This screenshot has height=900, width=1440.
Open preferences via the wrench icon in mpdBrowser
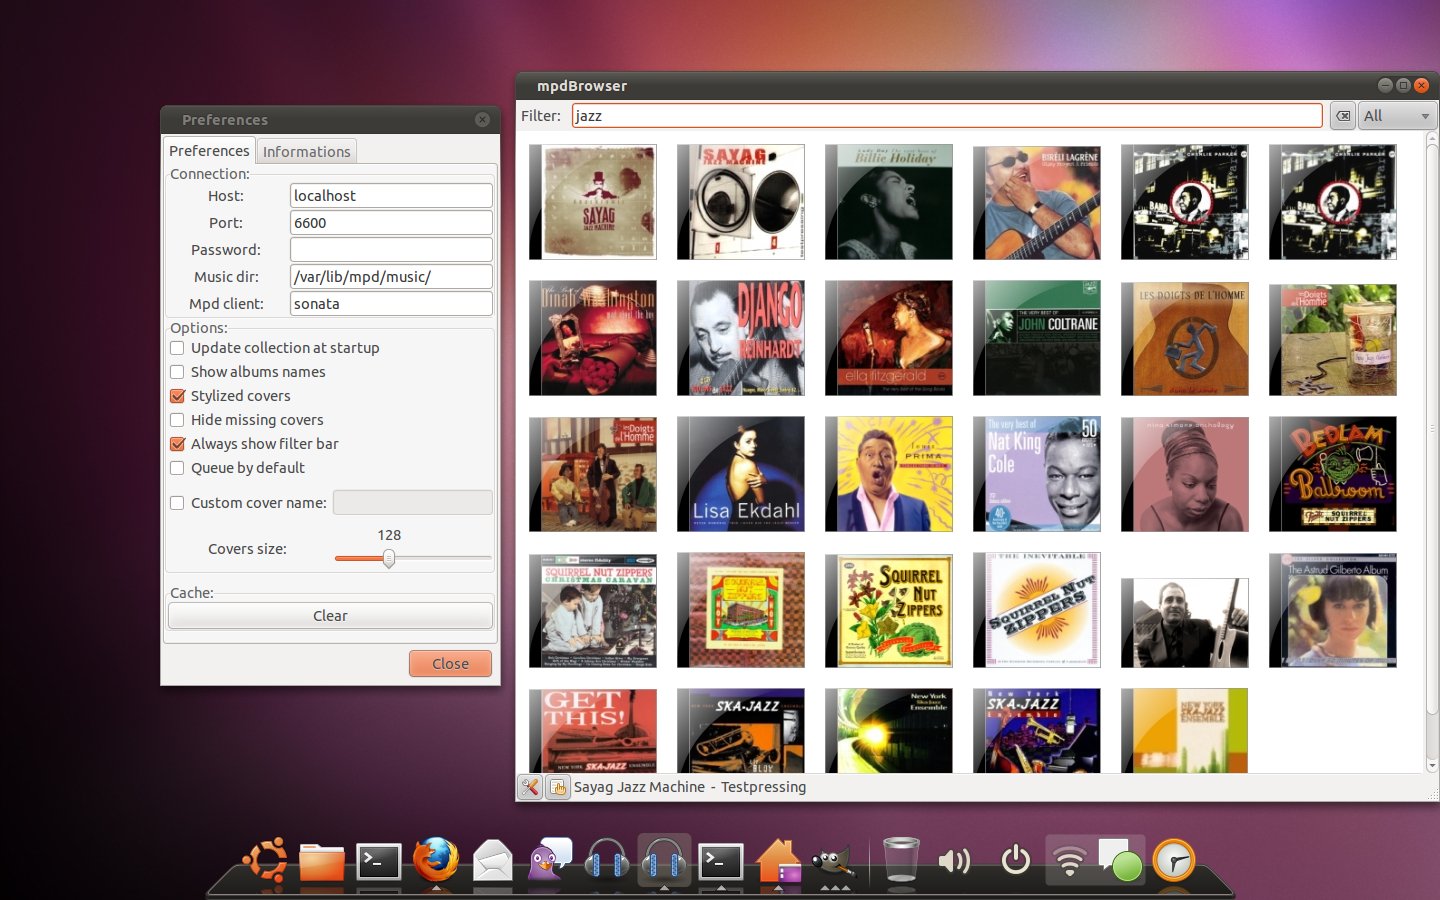click(x=530, y=787)
